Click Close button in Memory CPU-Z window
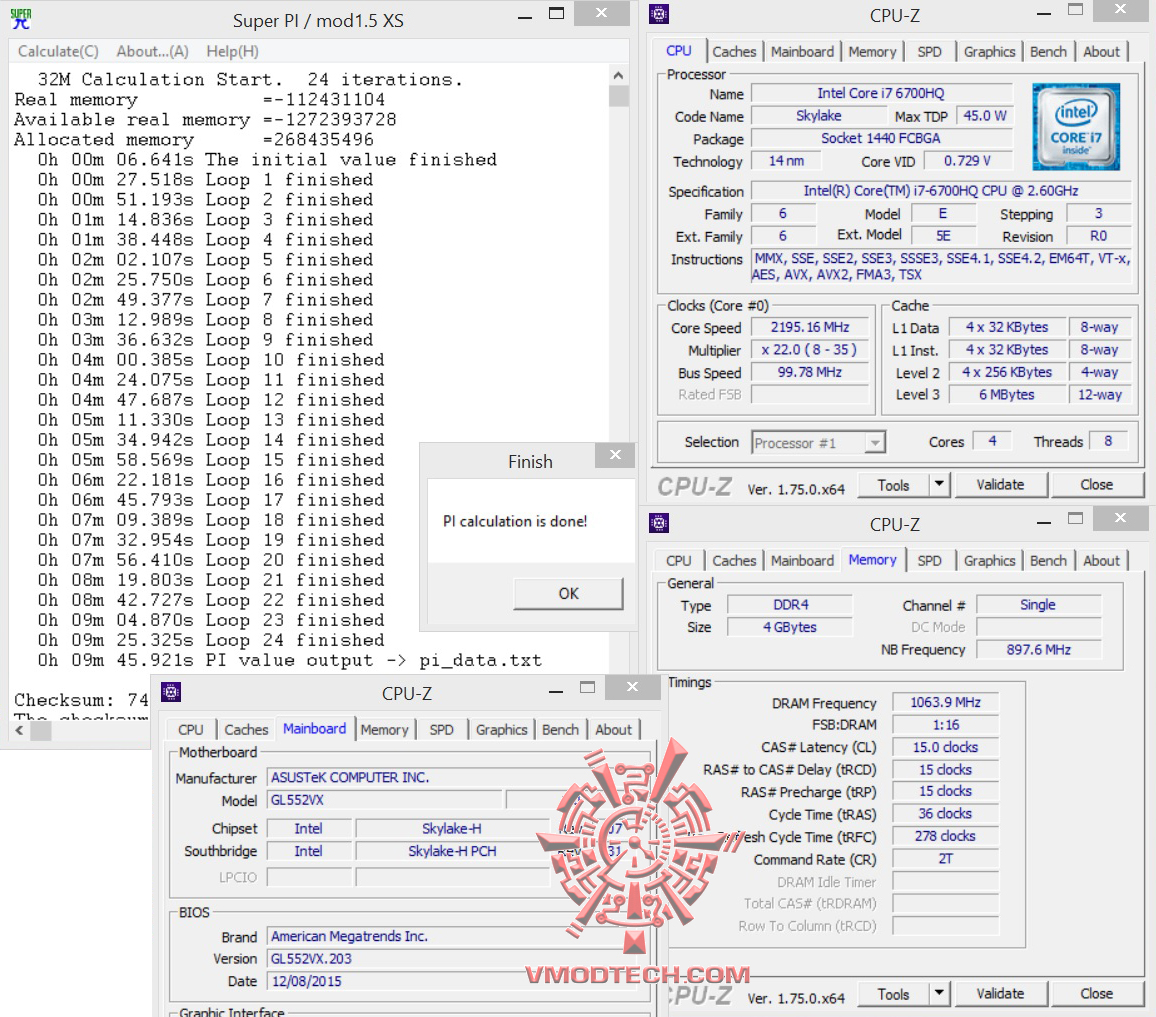Image resolution: width=1156 pixels, height=1017 pixels. tap(1097, 993)
